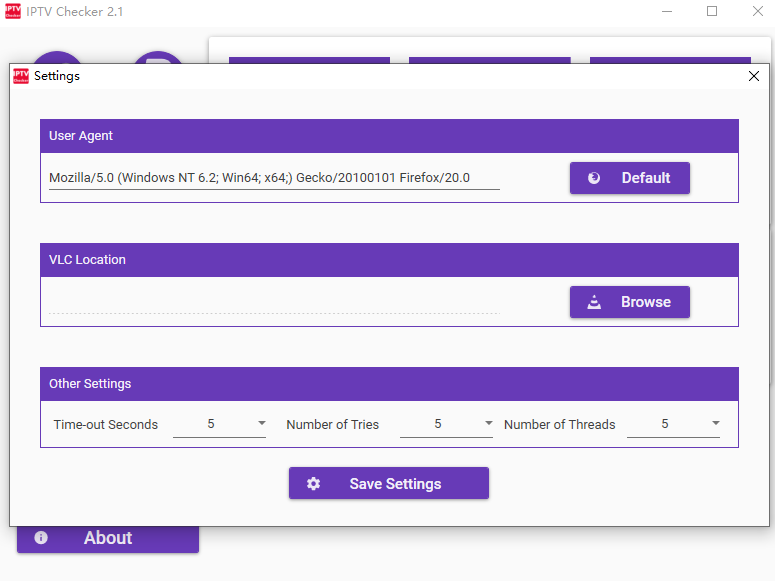
Task: Click the Settings dialog title bar icon
Action: tap(21, 76)
